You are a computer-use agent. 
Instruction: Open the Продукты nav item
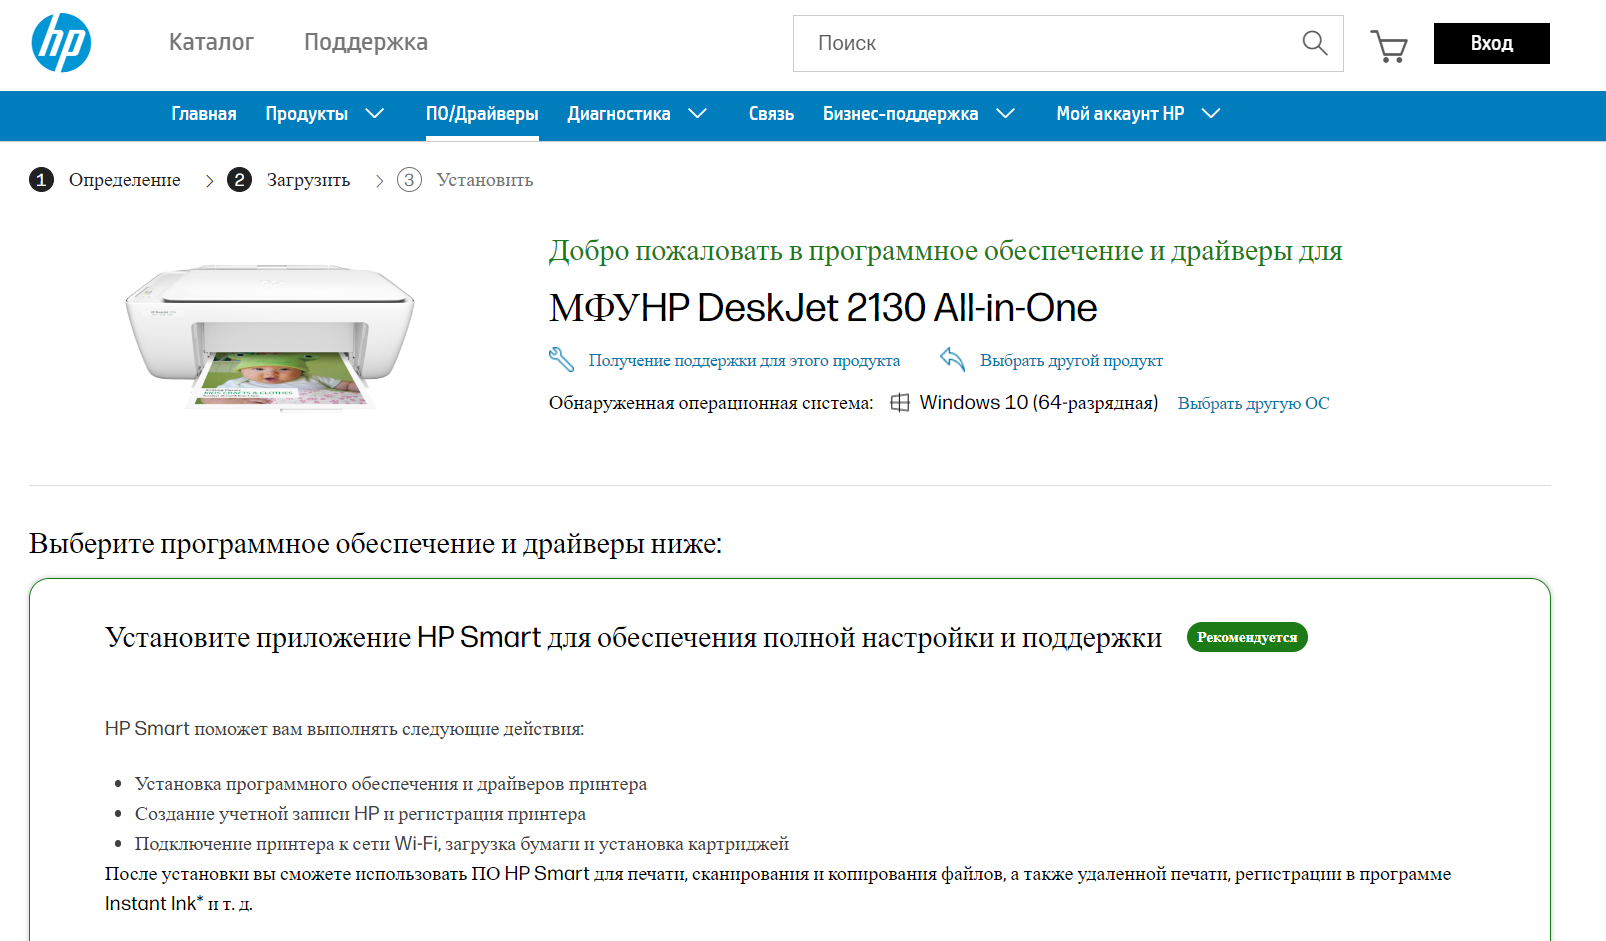click(x=307, y=114)
